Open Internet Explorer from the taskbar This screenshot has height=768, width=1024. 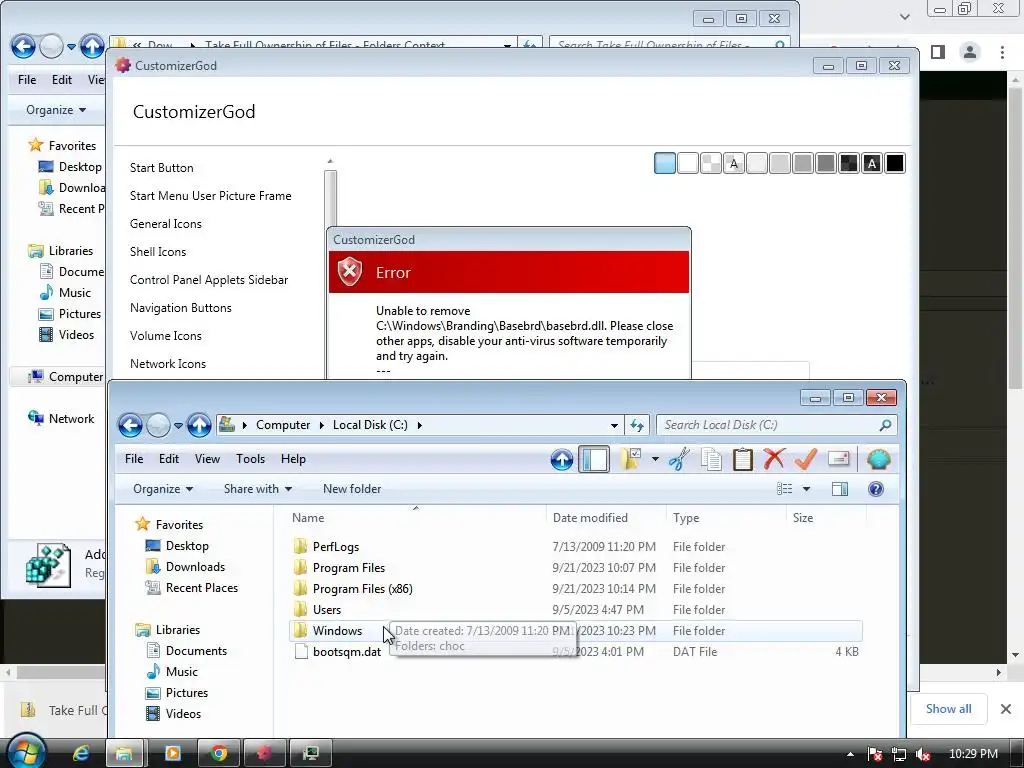tap(81, 754)
